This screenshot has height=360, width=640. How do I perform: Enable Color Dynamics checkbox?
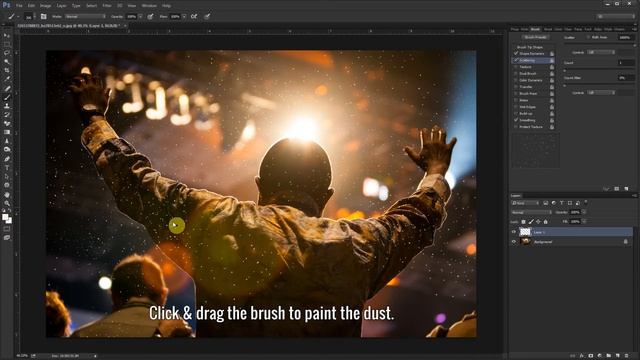[x=516, y=80]
